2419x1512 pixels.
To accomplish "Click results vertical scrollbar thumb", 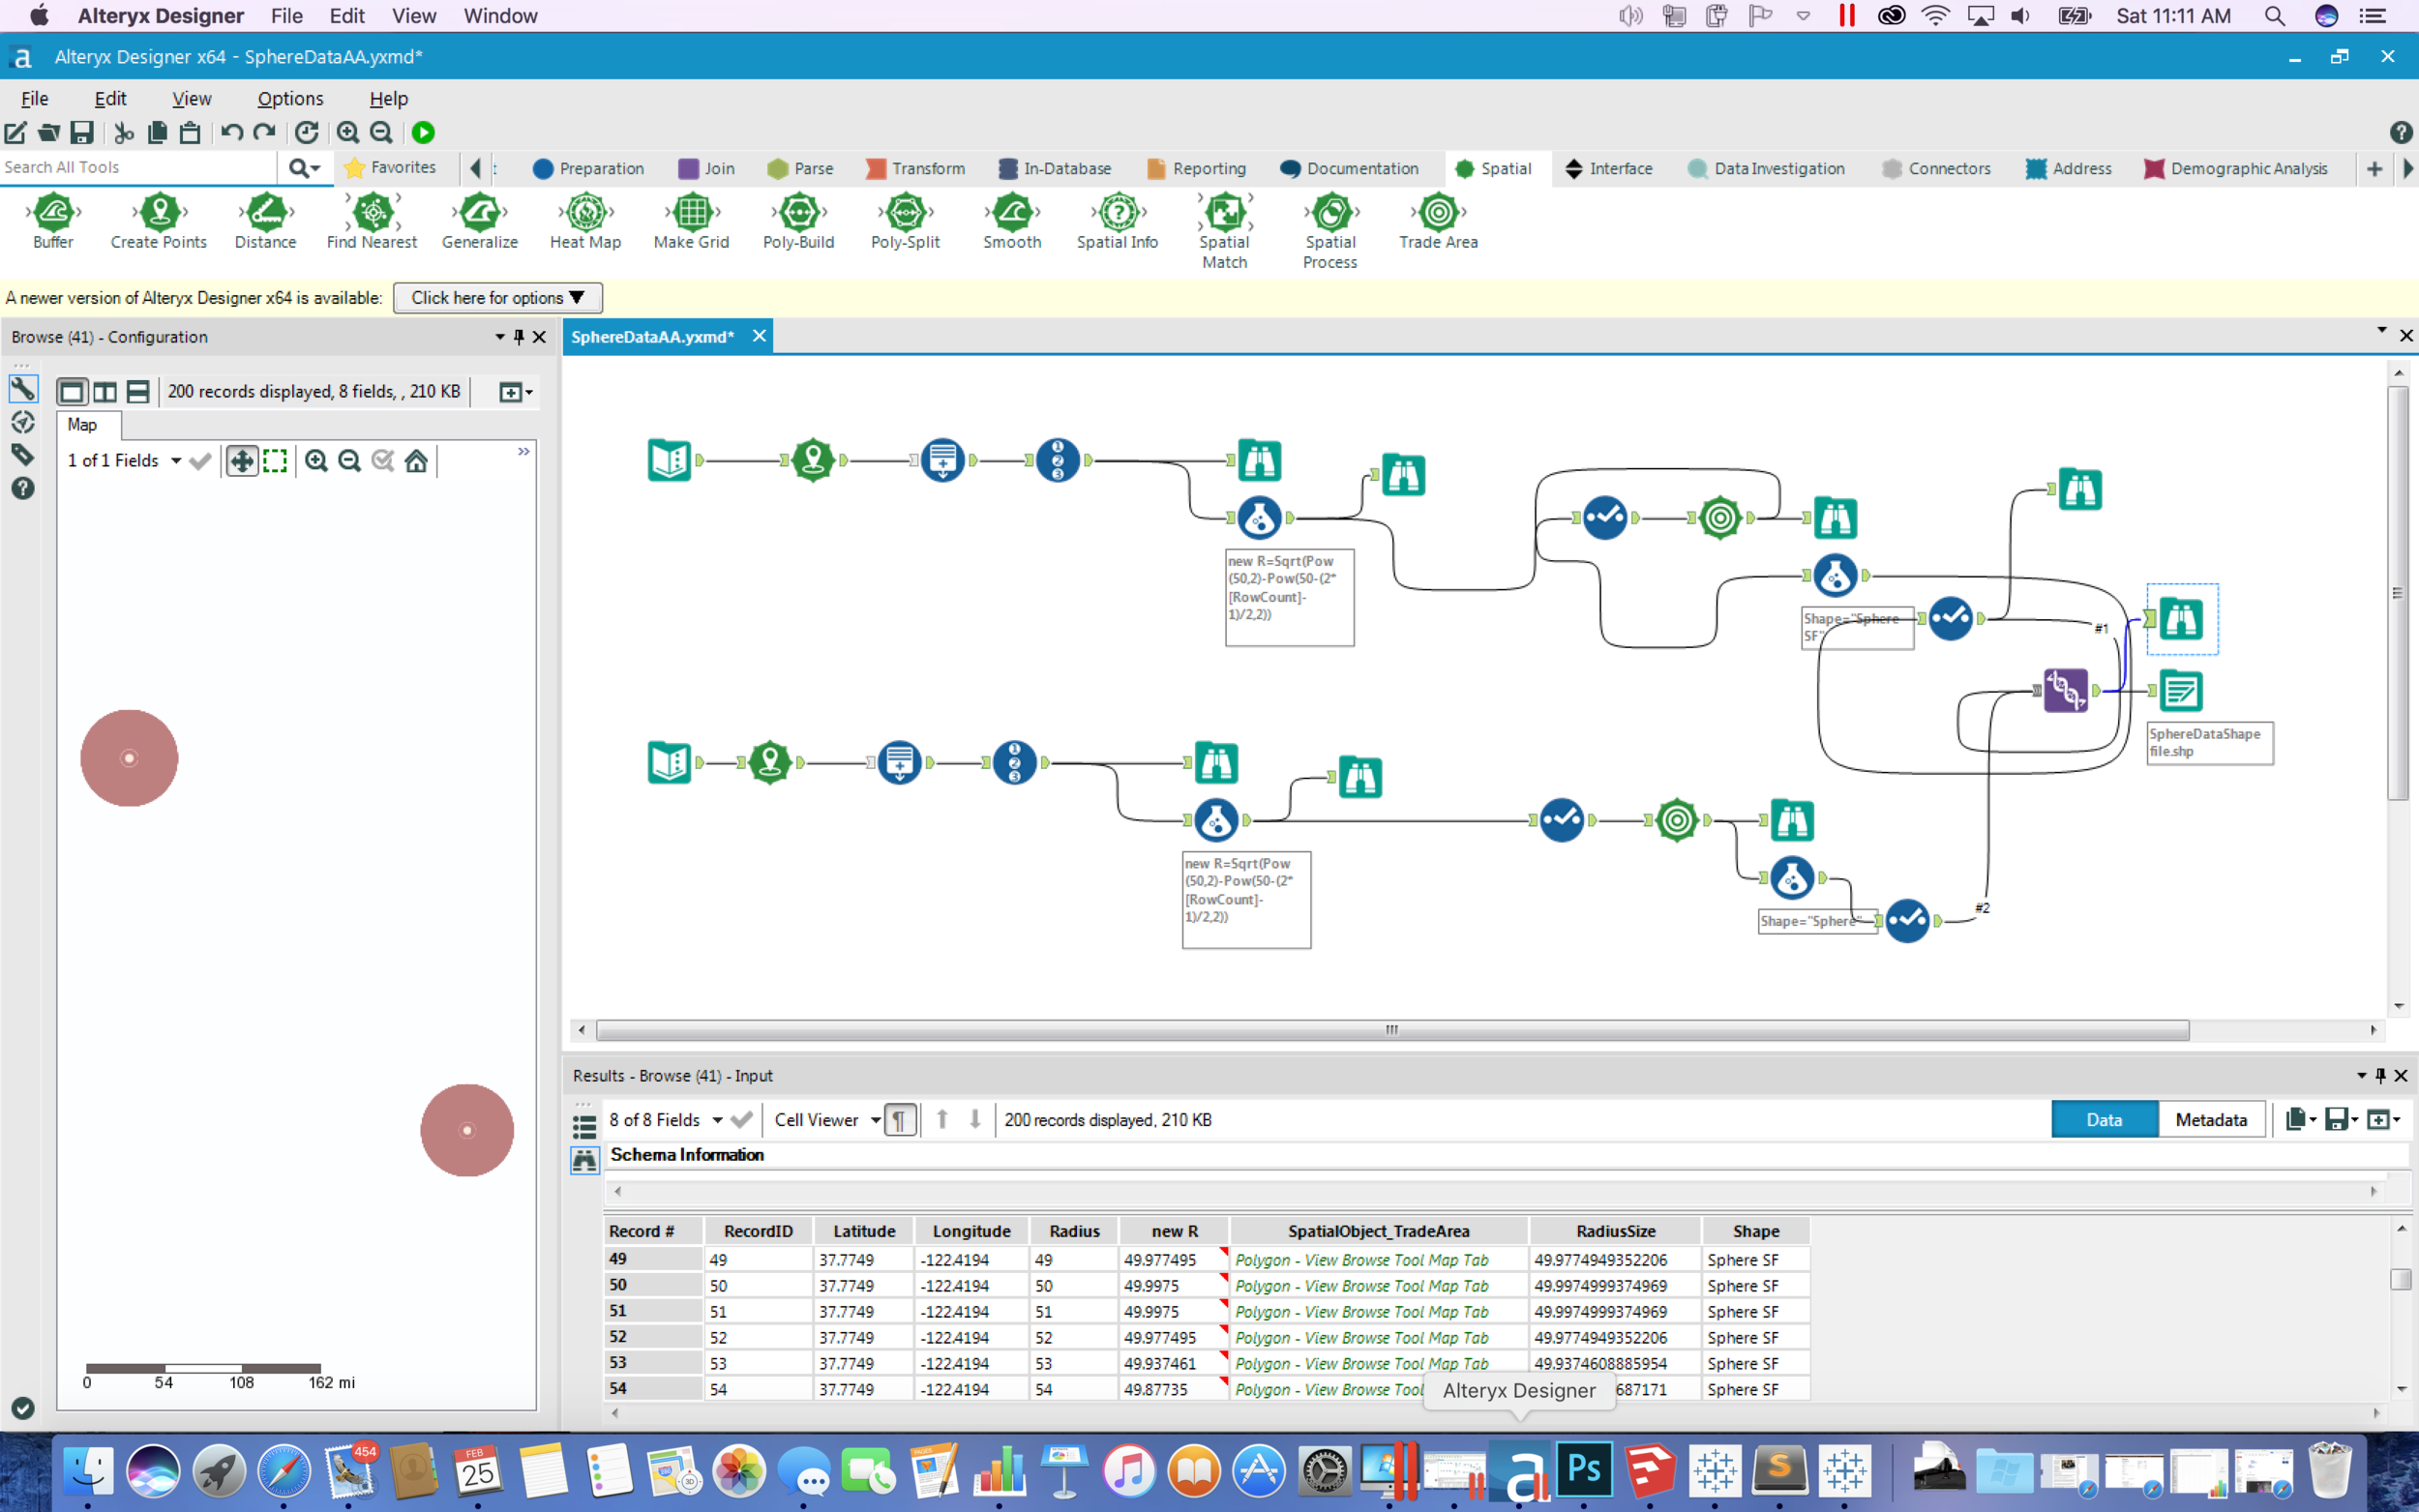I will click(2401, 1279).
